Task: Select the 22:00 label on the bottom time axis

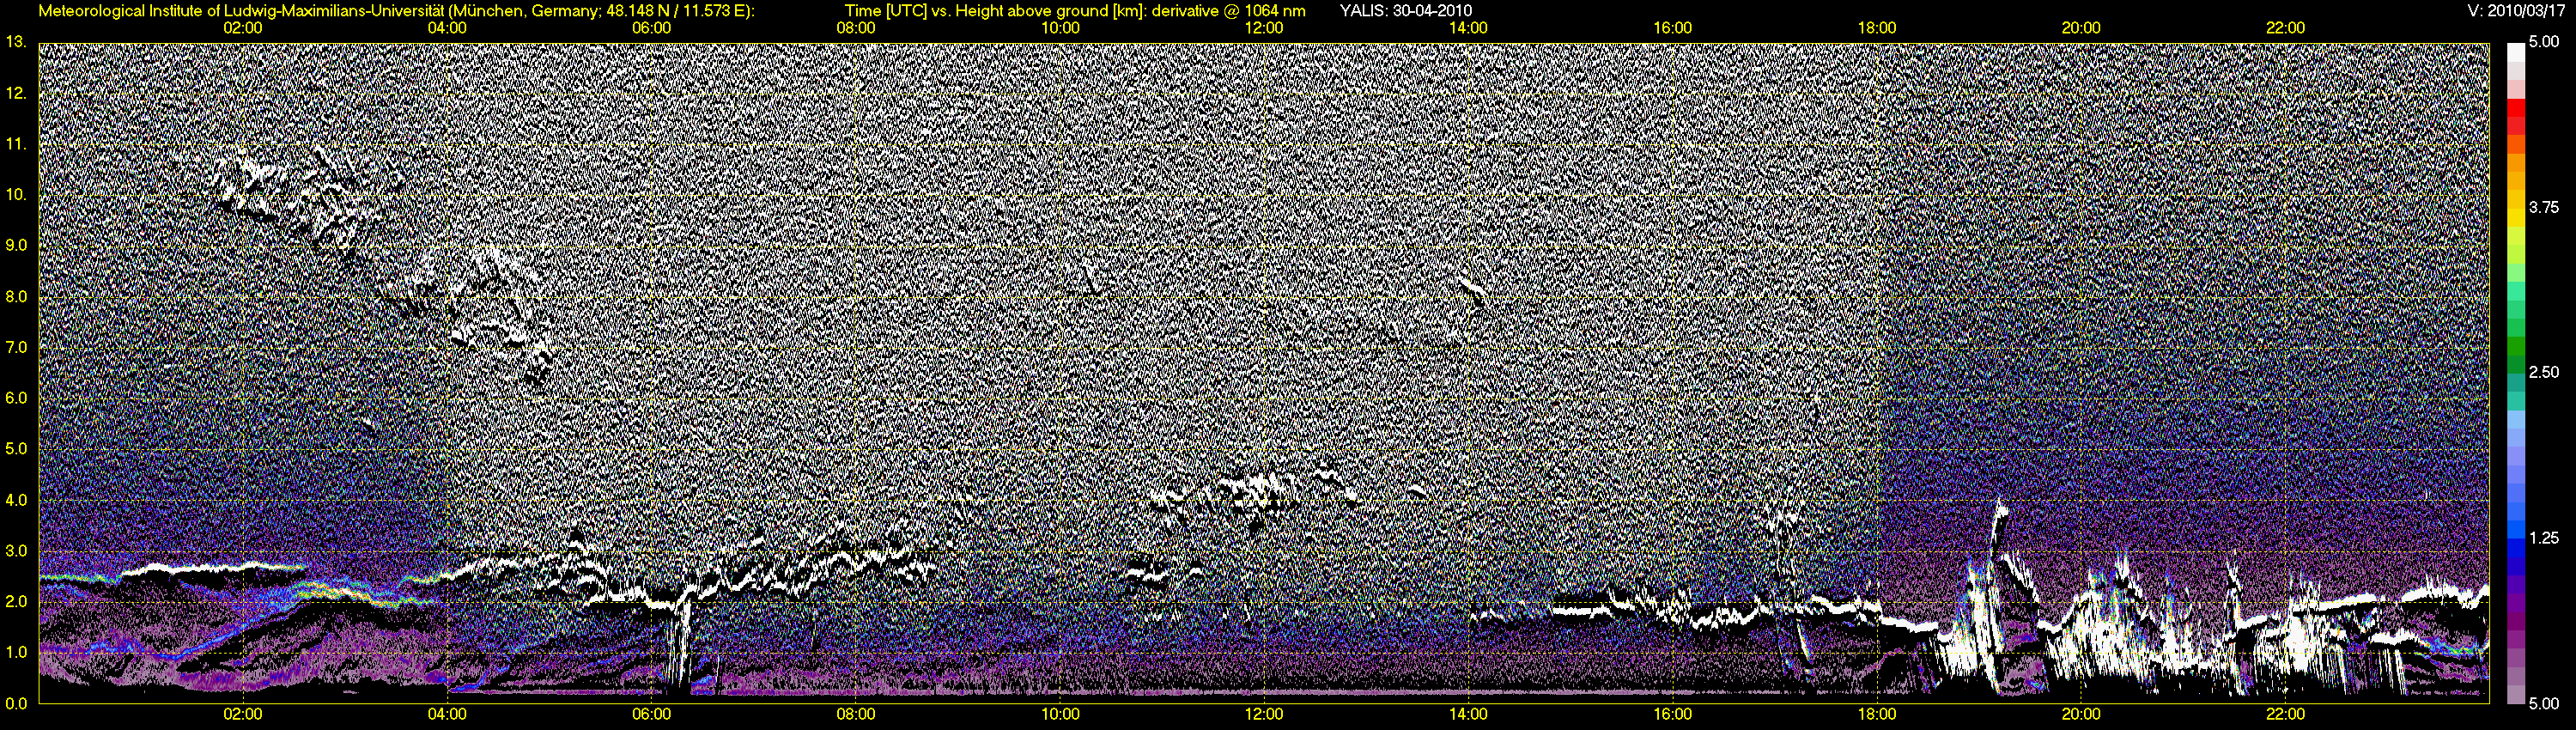Action: 2285,714
